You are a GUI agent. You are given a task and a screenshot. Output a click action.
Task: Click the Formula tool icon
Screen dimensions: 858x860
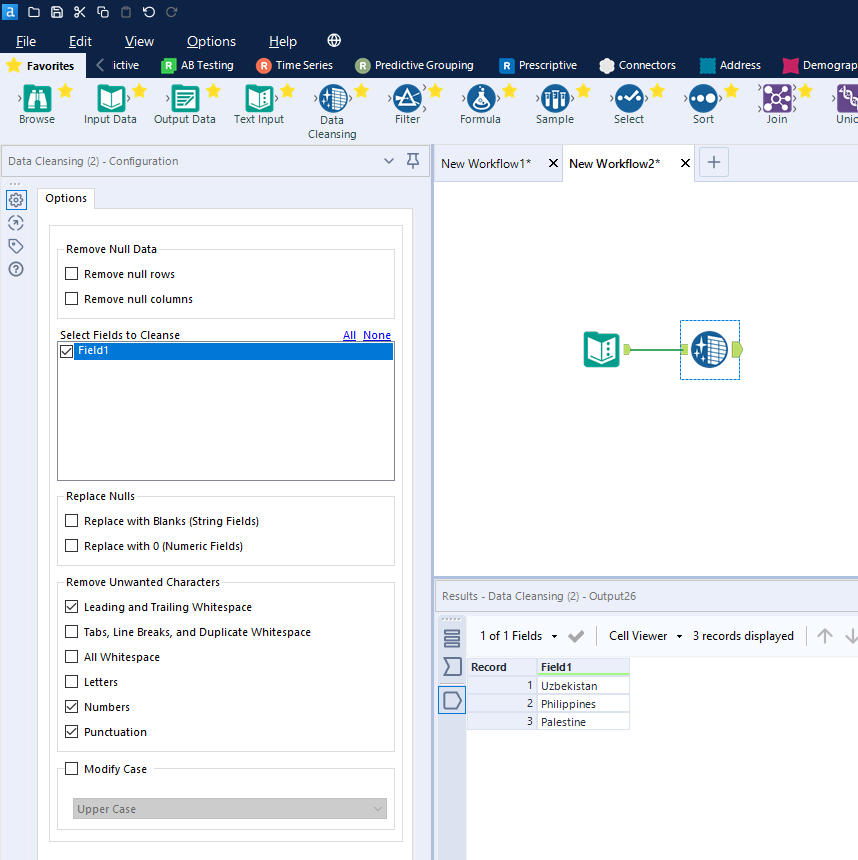tap(480, 99)
